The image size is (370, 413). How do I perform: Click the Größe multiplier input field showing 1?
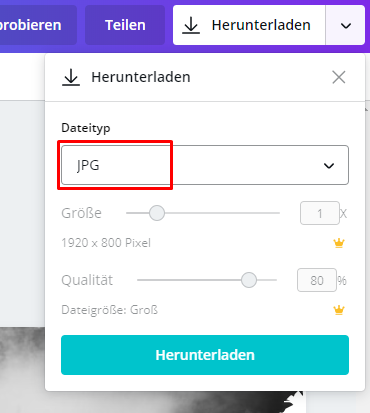(320, 213)
